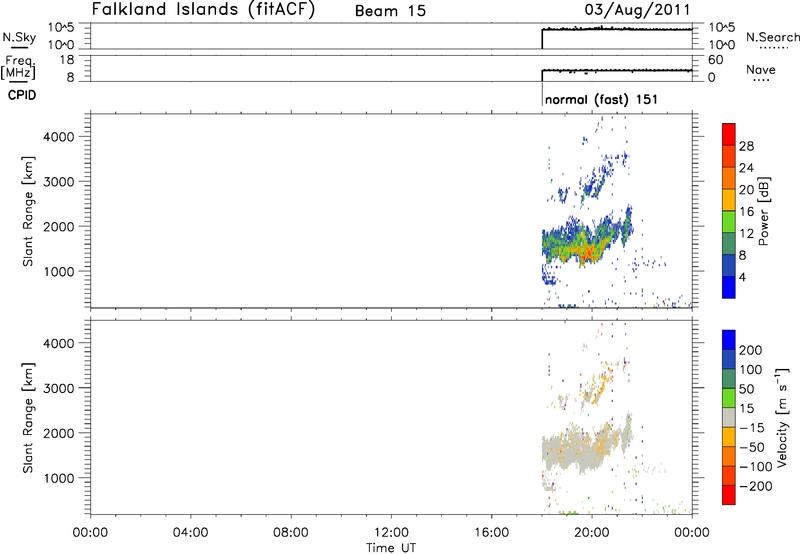Click the '200' label on the Velocity color bar
This screenshot has width=800, height=554.
click(x=751, y=350)
